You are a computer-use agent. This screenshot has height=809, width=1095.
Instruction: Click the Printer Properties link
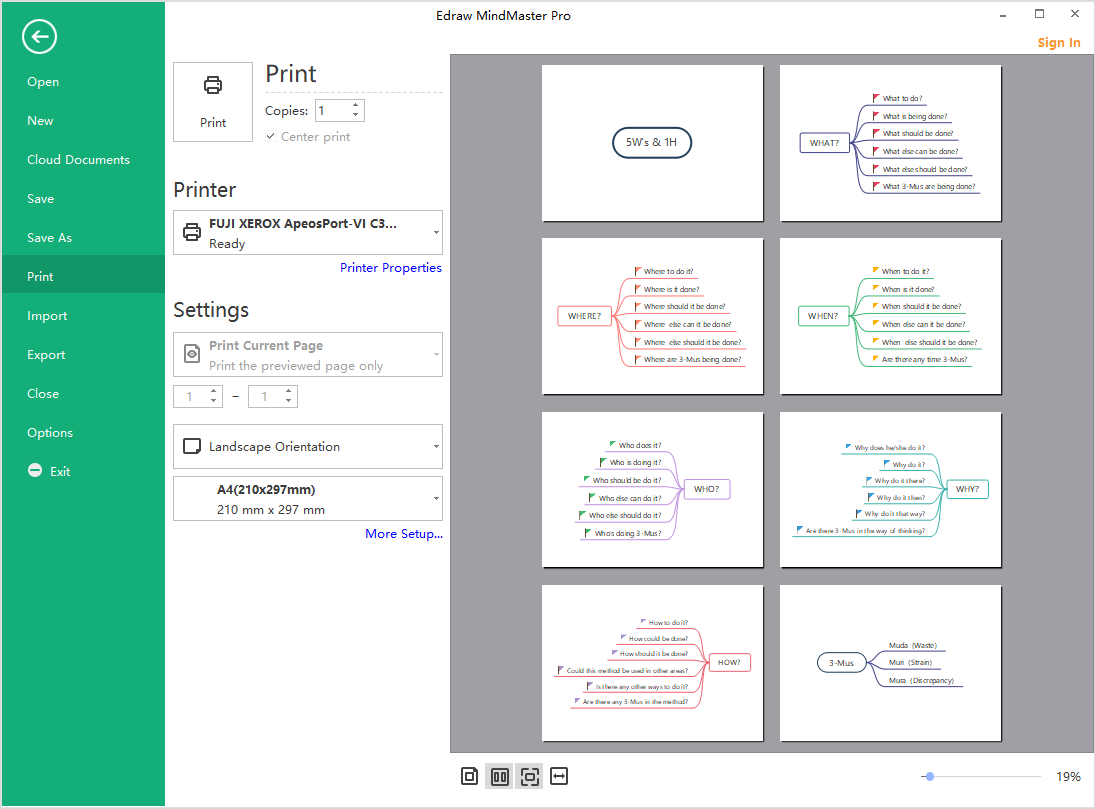pos(390,268)
